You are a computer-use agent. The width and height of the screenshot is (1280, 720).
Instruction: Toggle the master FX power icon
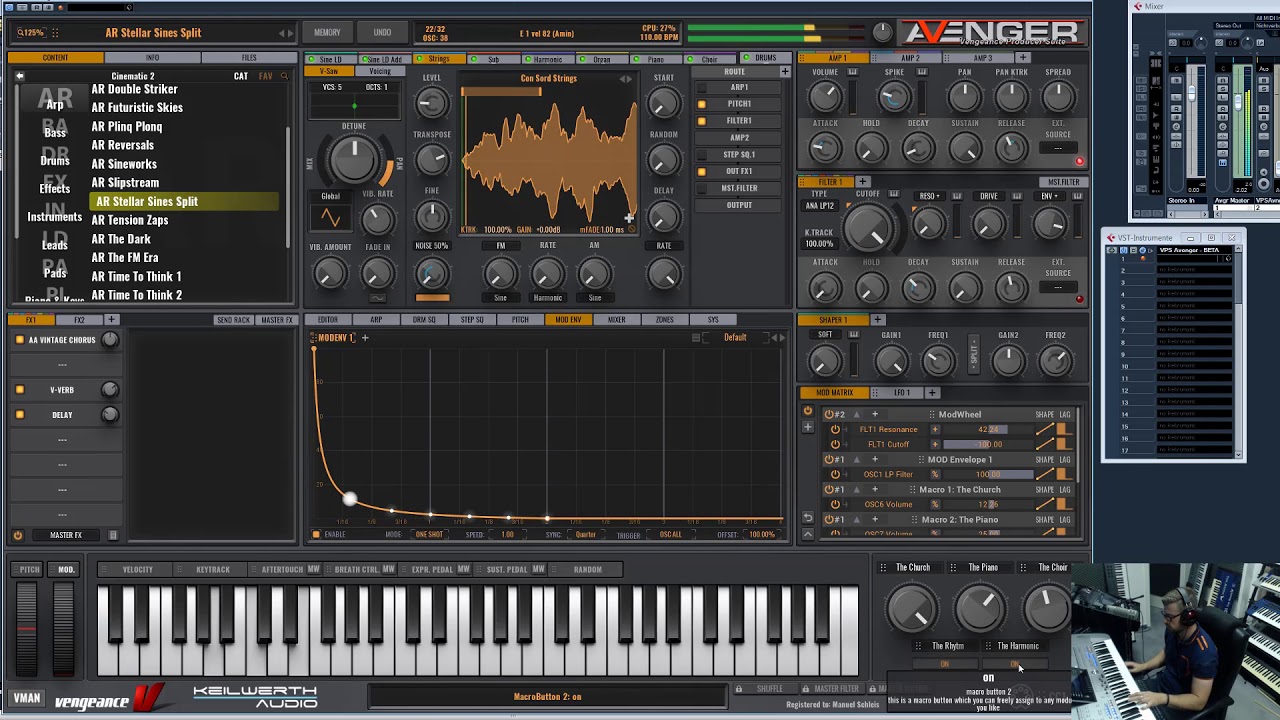pos(17,535)
